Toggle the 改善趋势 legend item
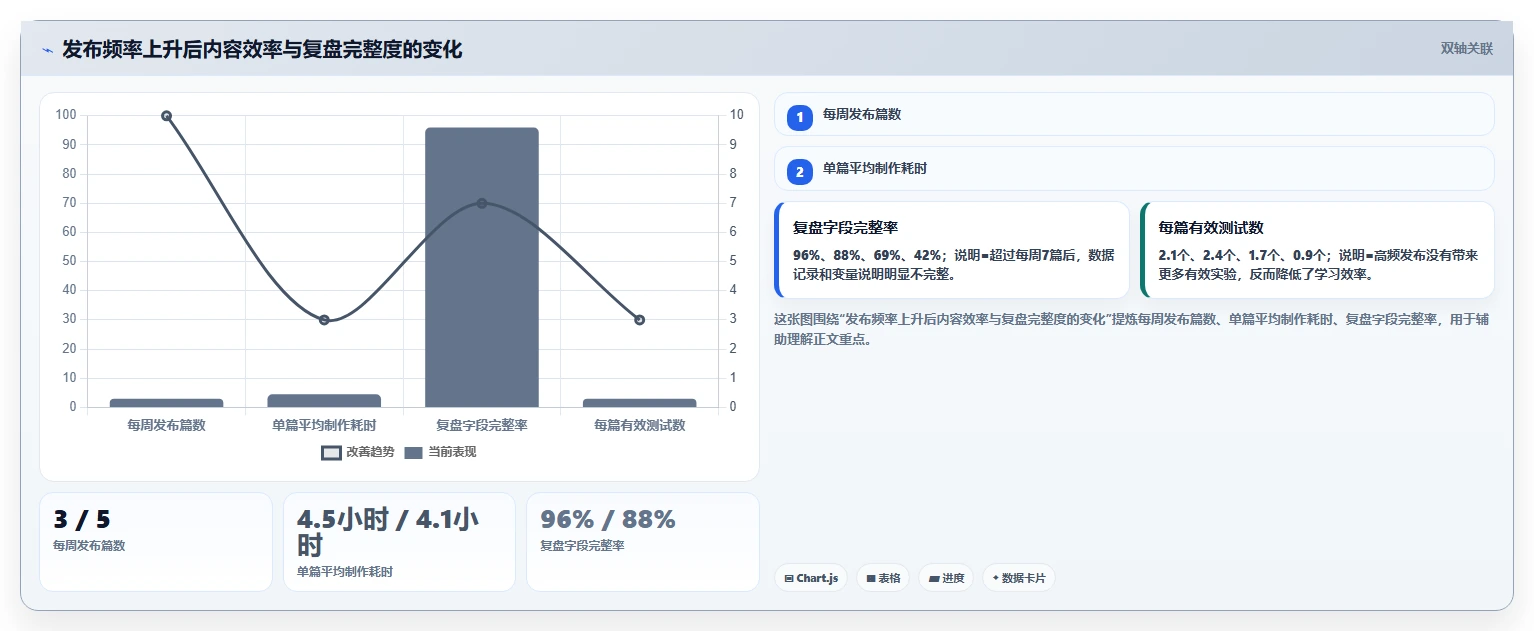Screen dimensions: 1534x631 [x=357, y=452]
